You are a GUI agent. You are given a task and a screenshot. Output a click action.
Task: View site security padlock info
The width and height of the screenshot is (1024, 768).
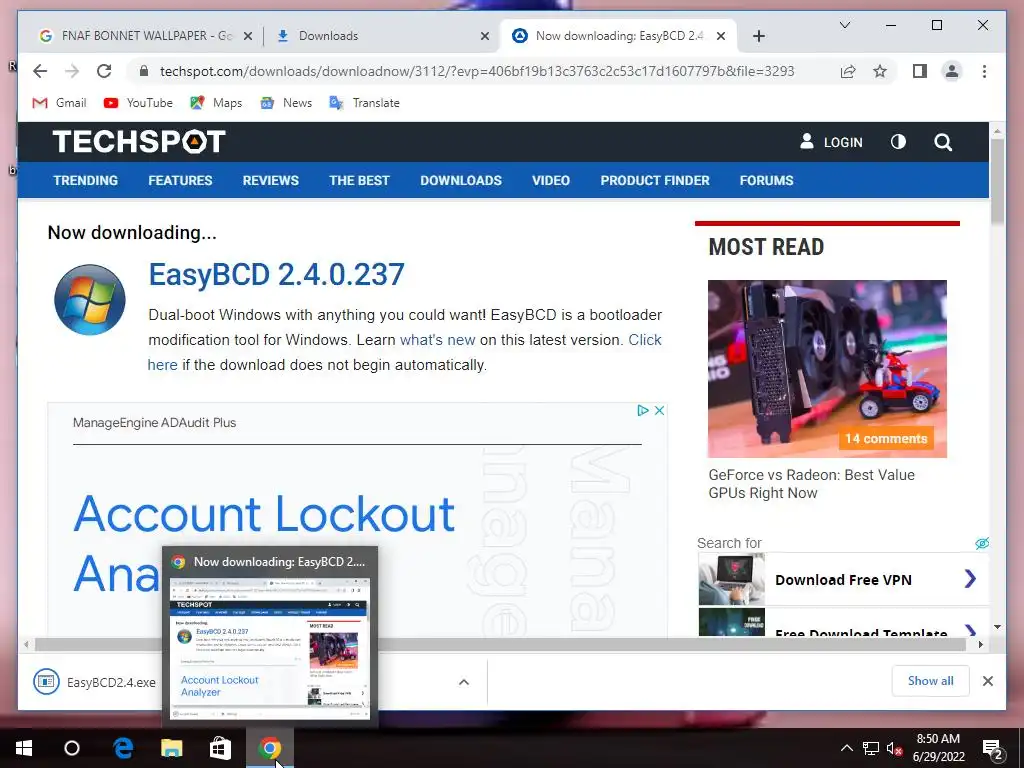144,71
